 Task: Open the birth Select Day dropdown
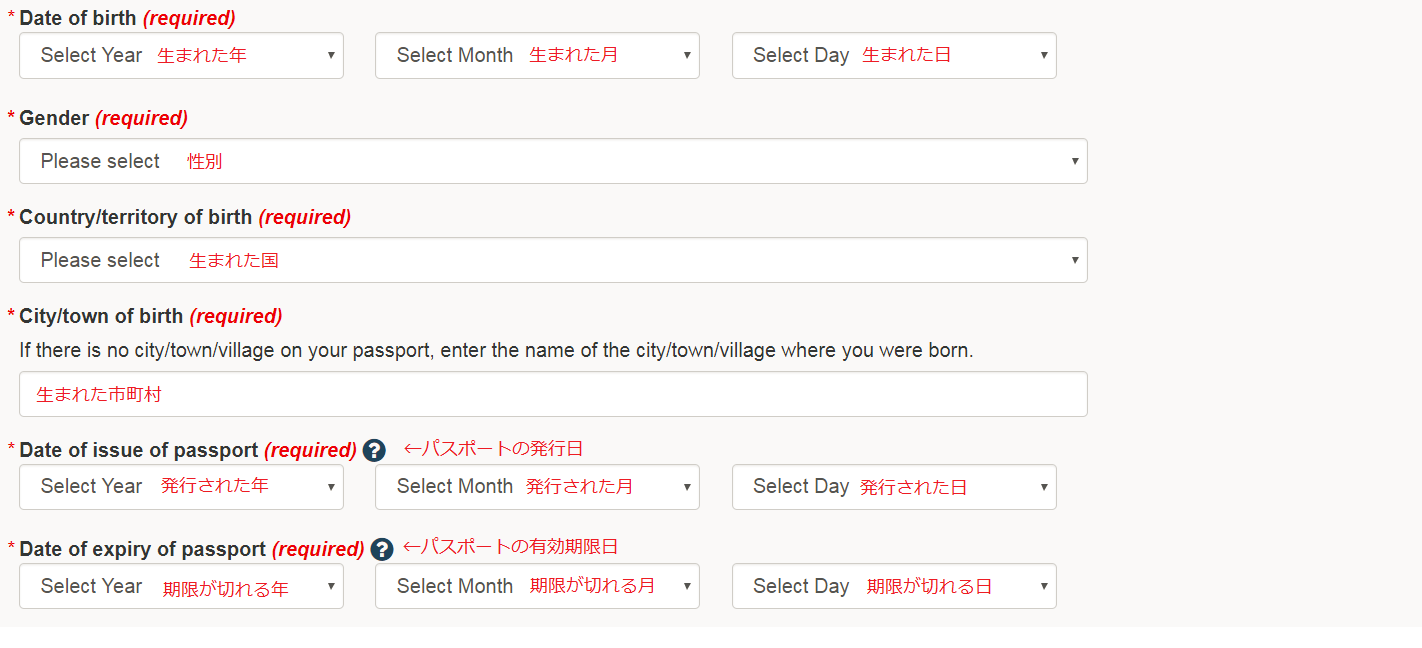click(894, 55)
